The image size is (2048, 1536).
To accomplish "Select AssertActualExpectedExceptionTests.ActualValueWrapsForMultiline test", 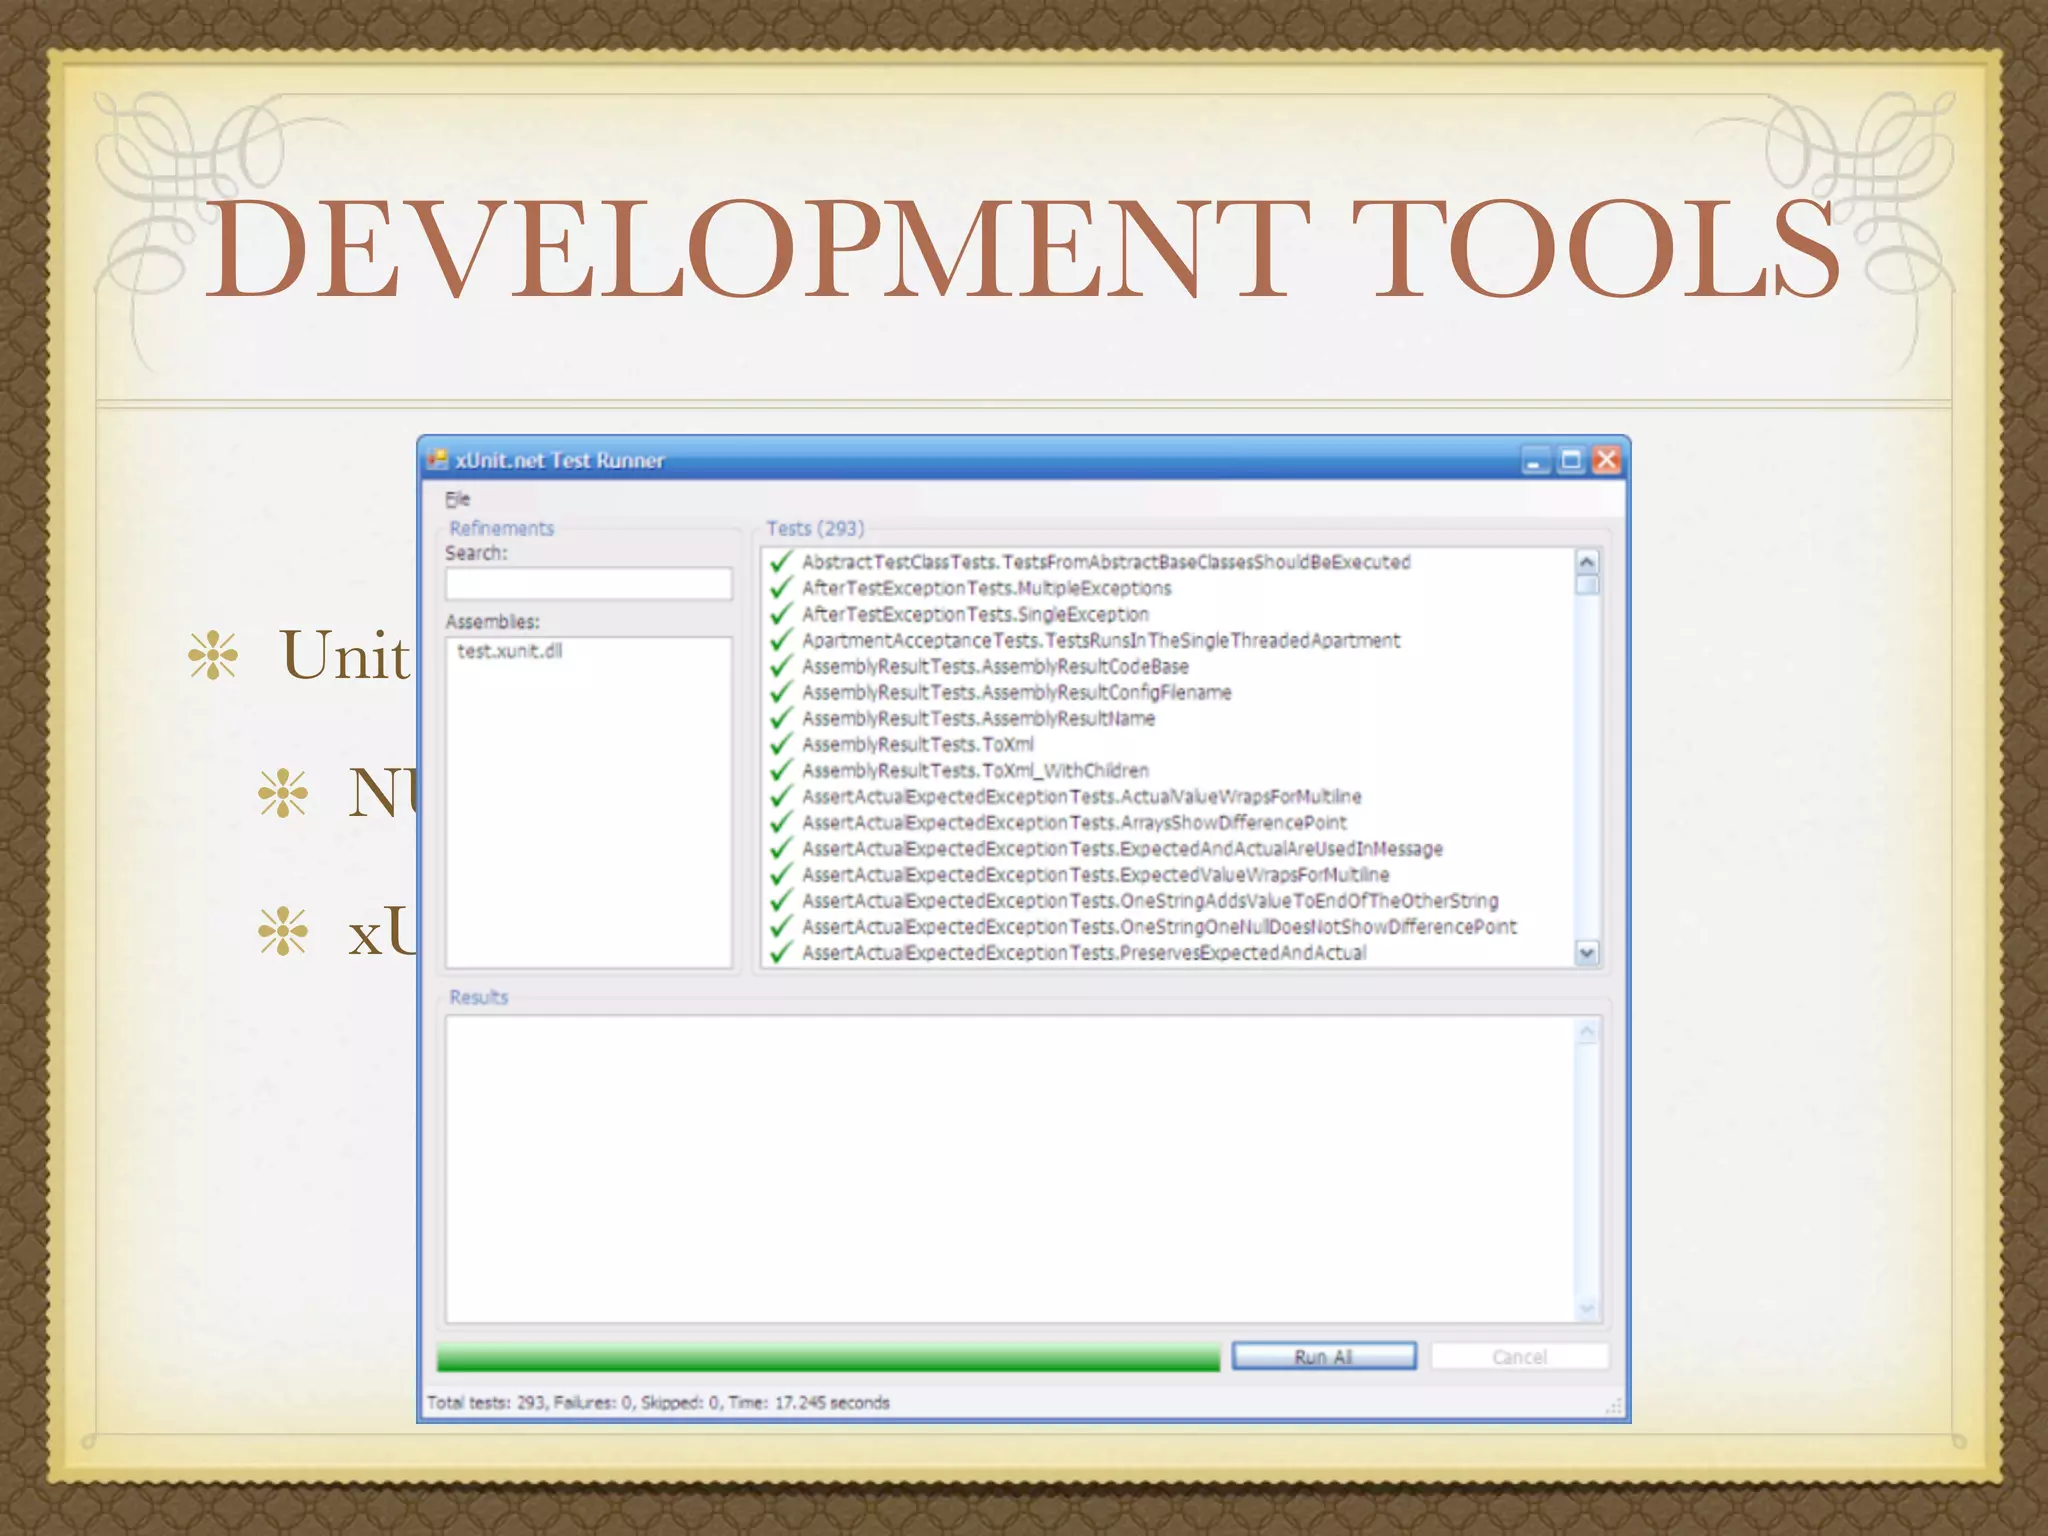I will click(x=1082, y=796).
